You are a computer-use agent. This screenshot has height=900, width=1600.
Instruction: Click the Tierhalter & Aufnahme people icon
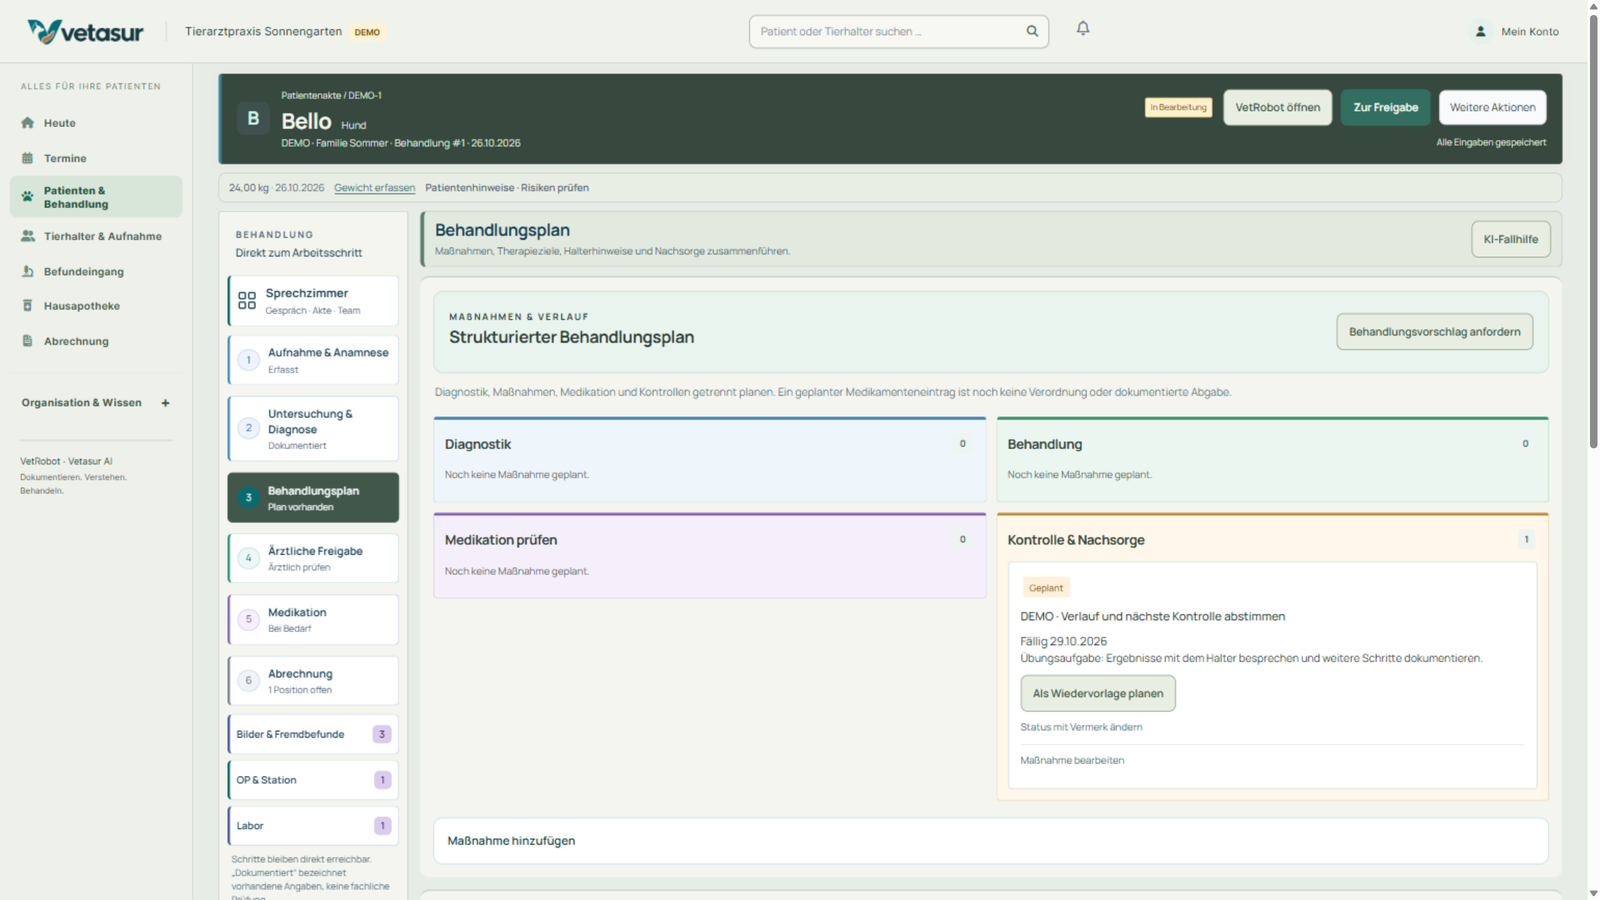28,236
